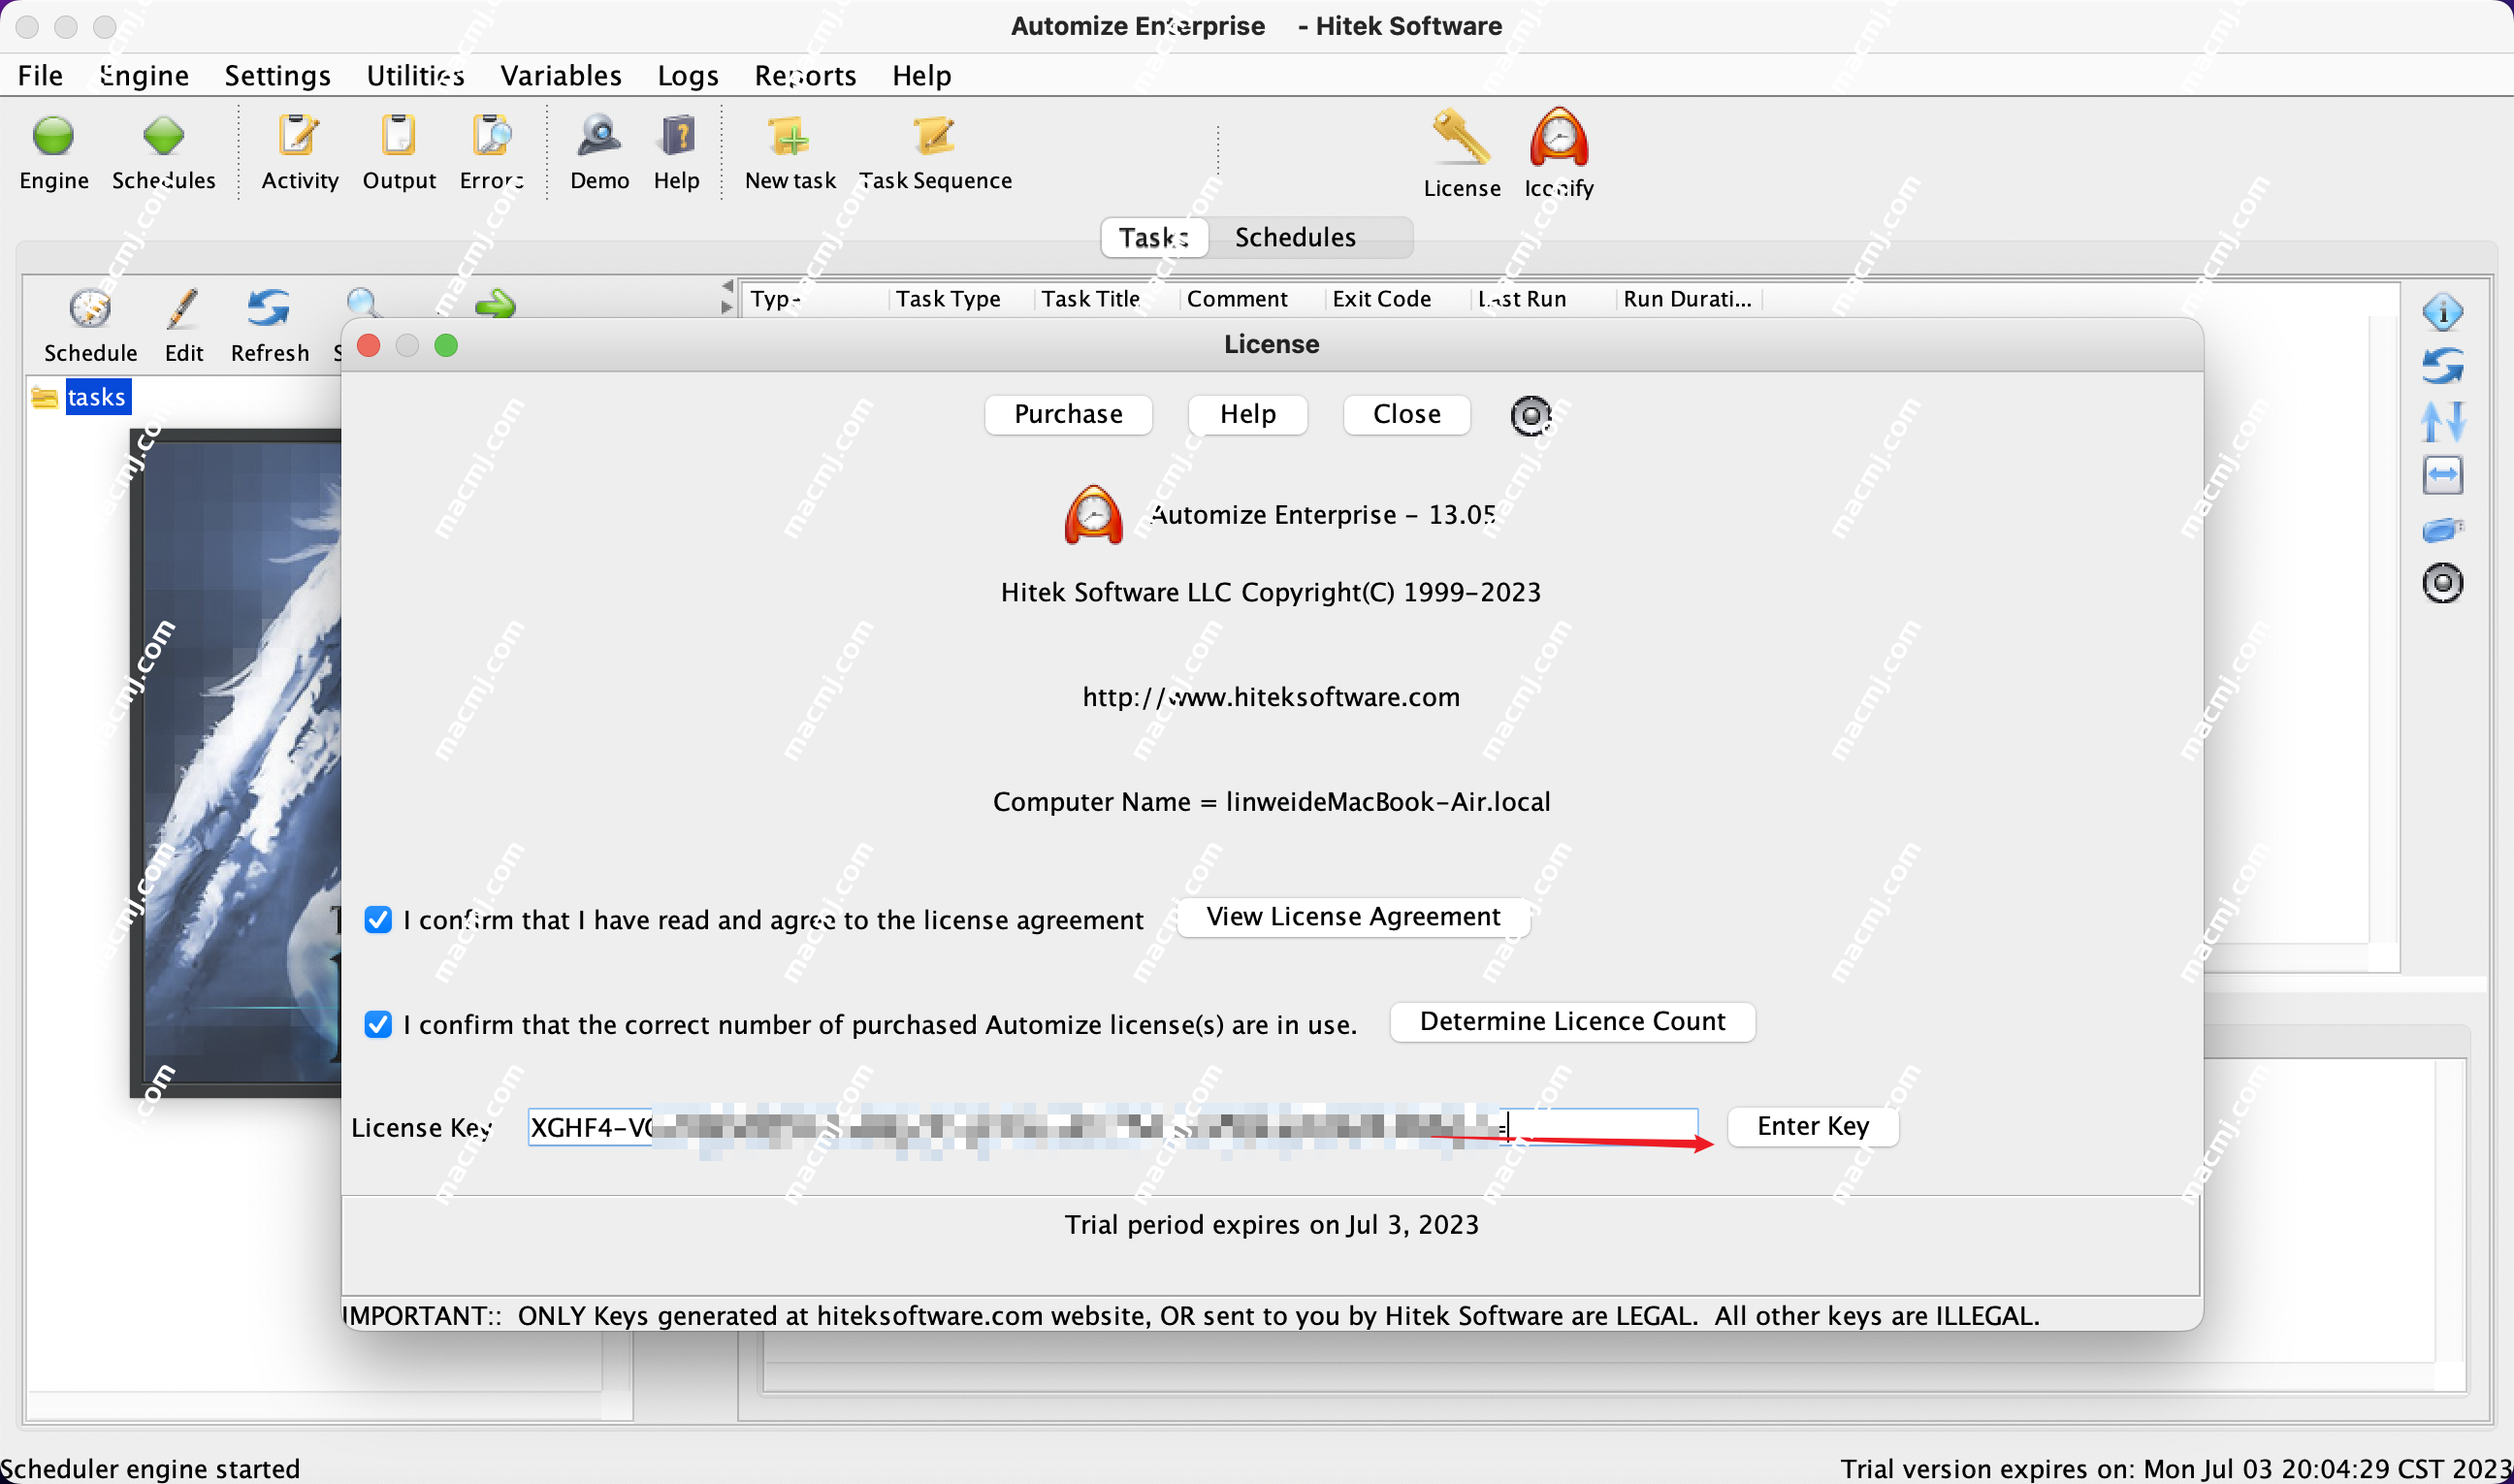Click the Refresh icon in tasks toolbar
Screen dimensions: 2514x1484
click(x=269, y=308)
